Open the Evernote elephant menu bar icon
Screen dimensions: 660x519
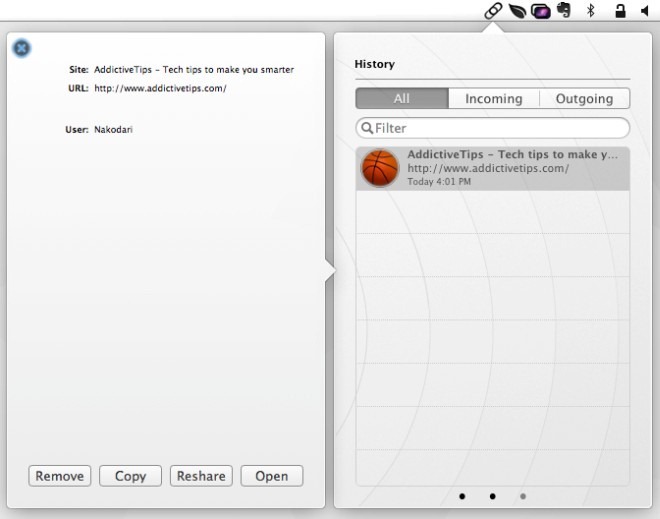pos(564,10)
